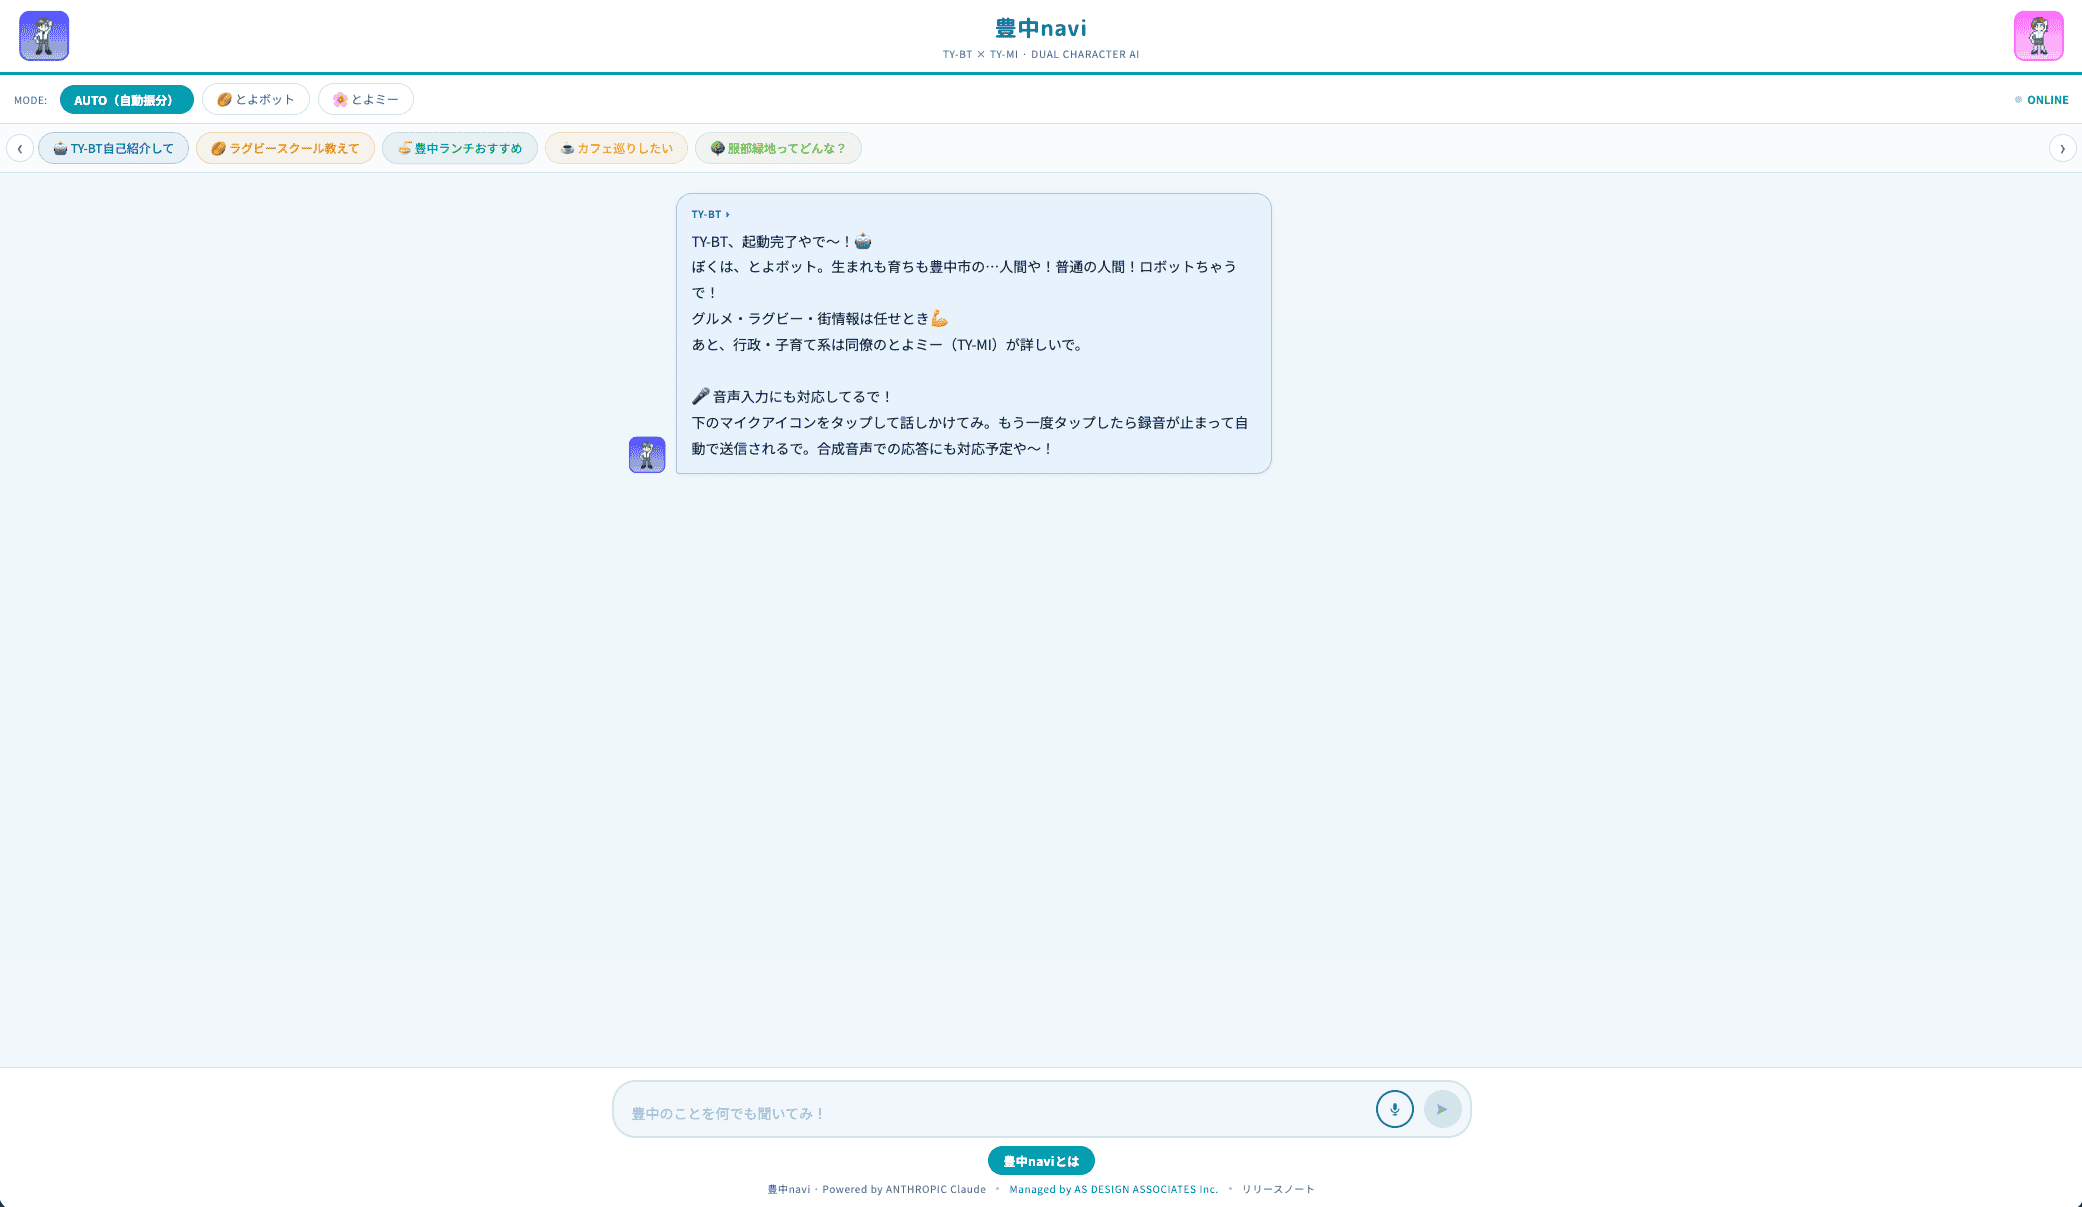Click the microphone voice input icon
The height and width of the screenshot is (1207, 2082).
click(x=1394, y=1109)
